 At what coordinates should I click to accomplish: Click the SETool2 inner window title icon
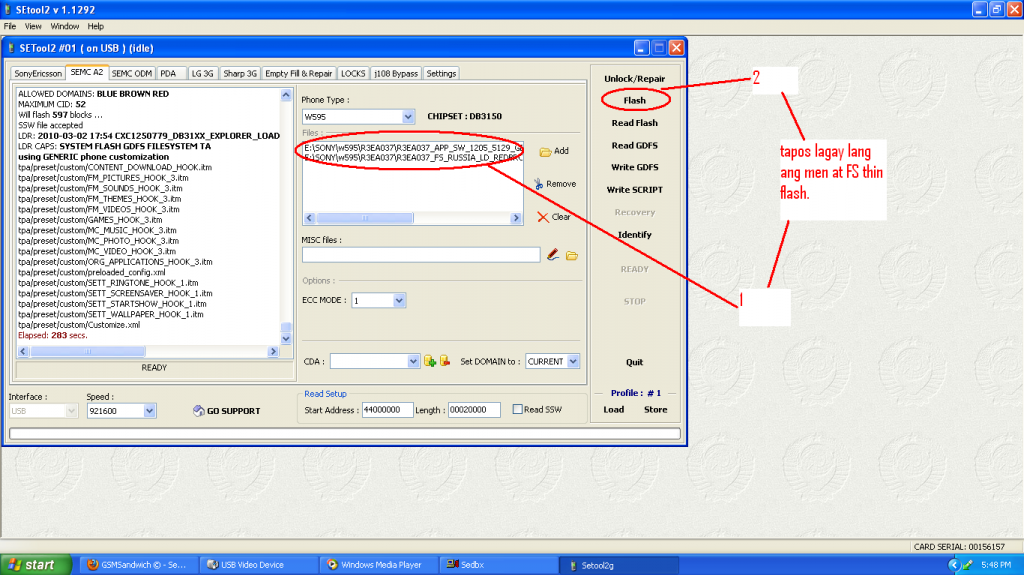[x=11, y=48]
